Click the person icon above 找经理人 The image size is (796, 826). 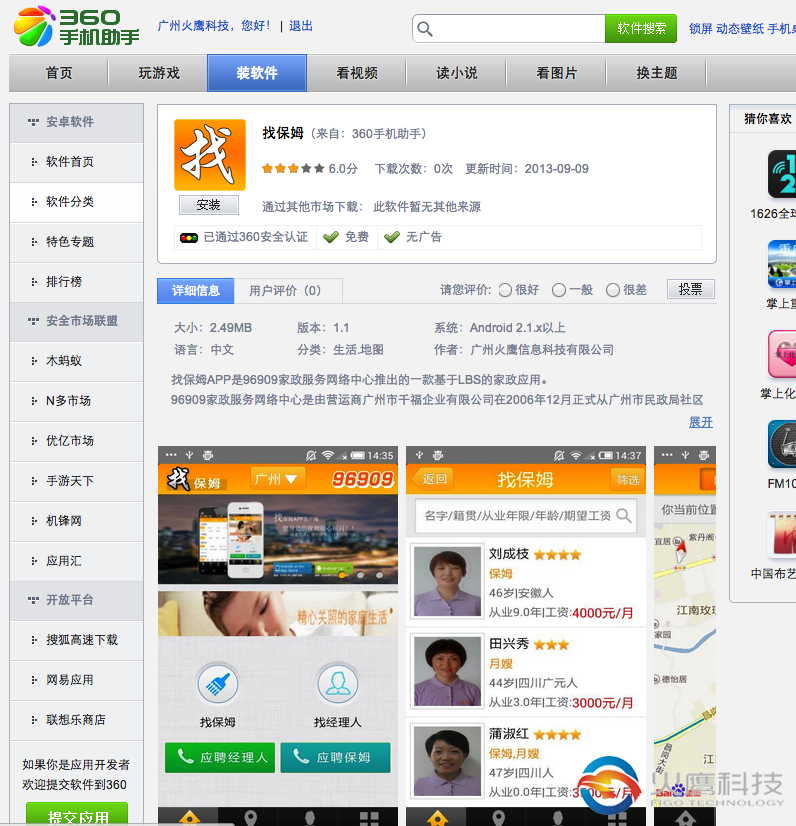point(338,684)
